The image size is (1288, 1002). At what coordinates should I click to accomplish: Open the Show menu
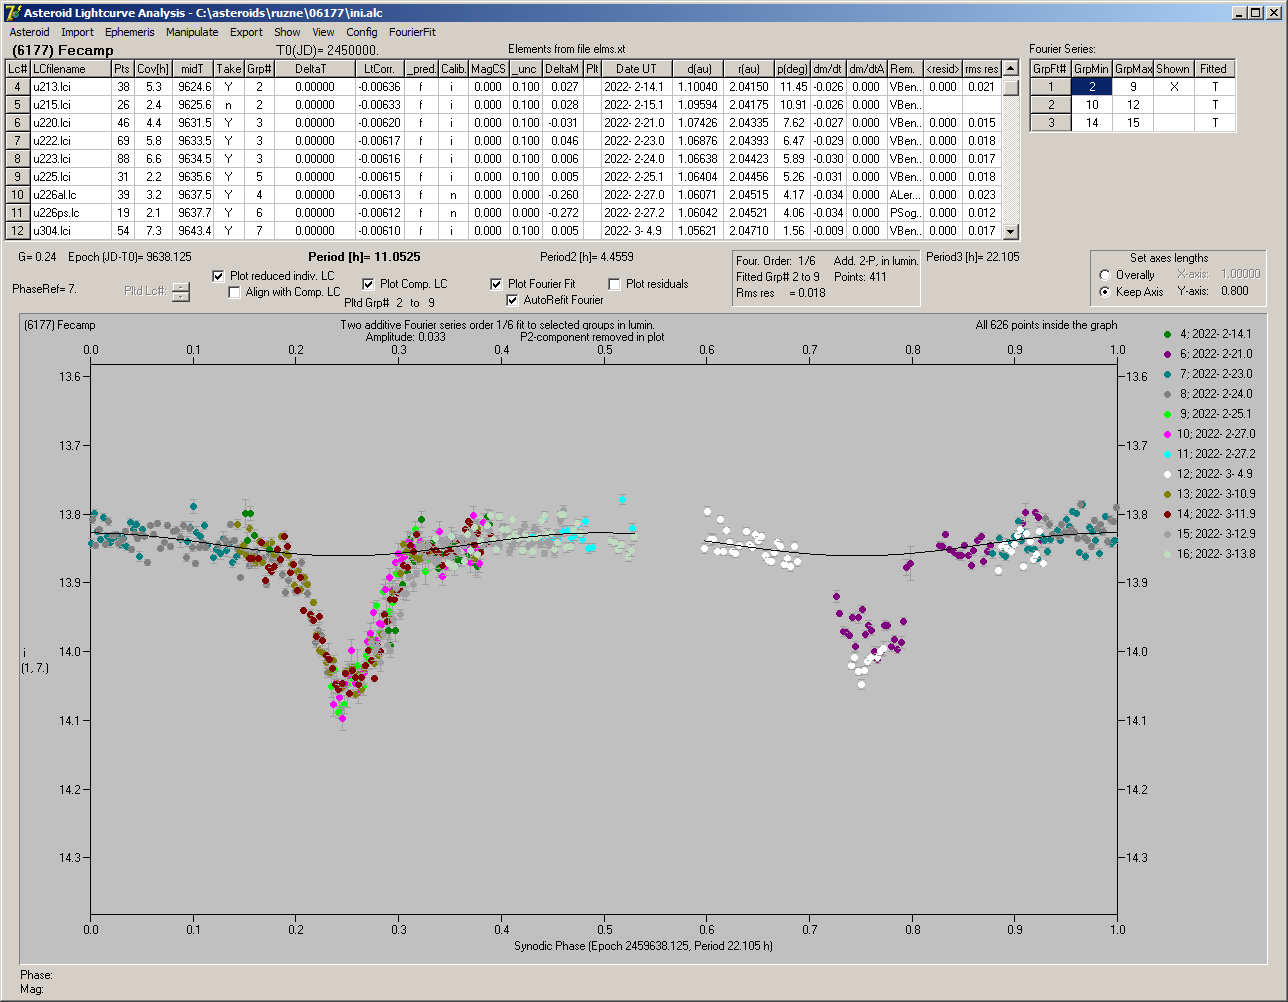(287, 32)
